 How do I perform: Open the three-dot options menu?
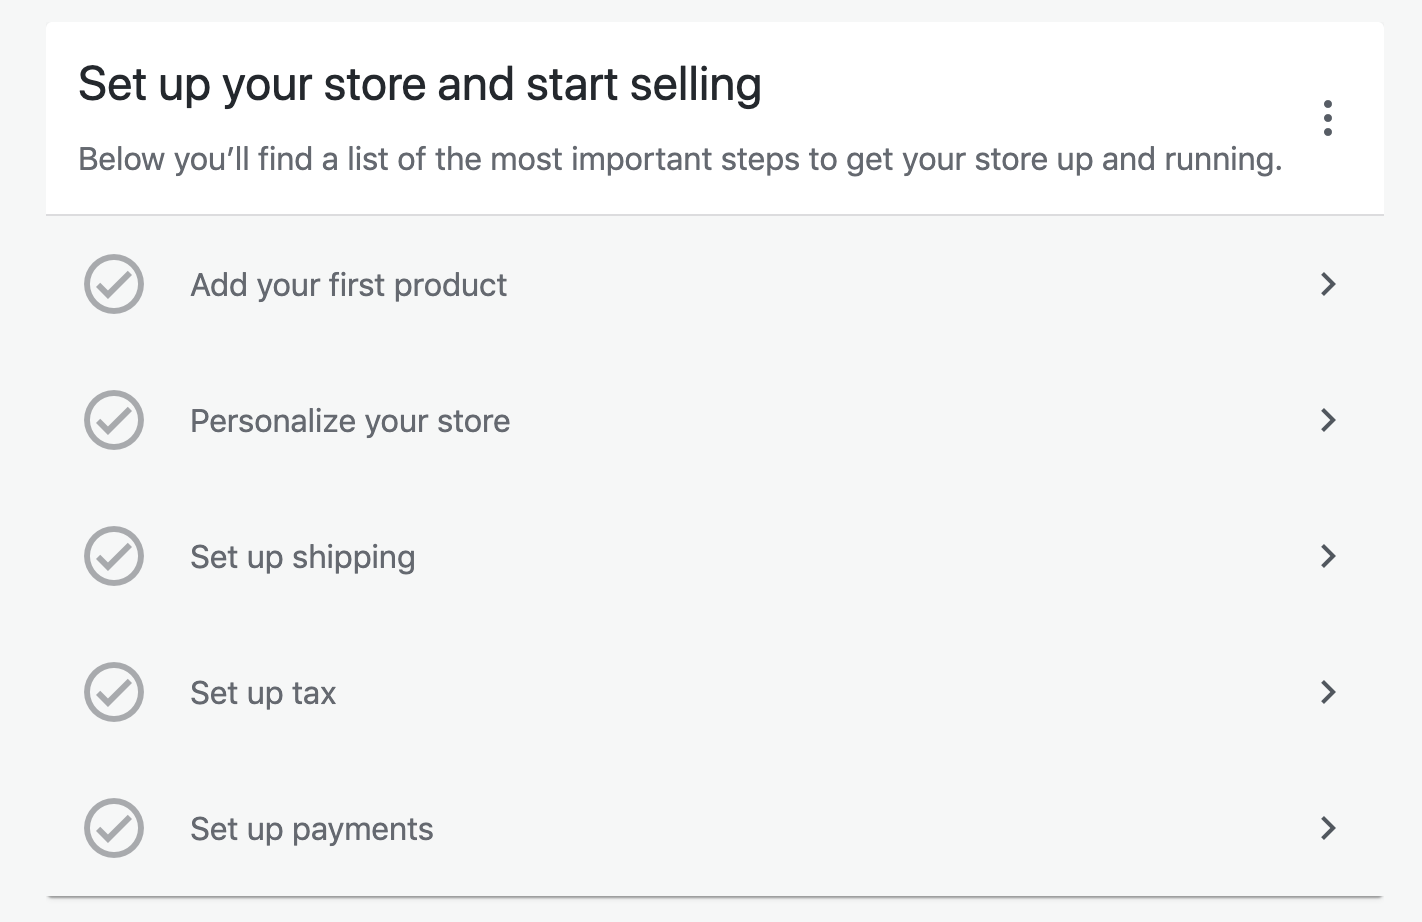tap(1327, 118)
